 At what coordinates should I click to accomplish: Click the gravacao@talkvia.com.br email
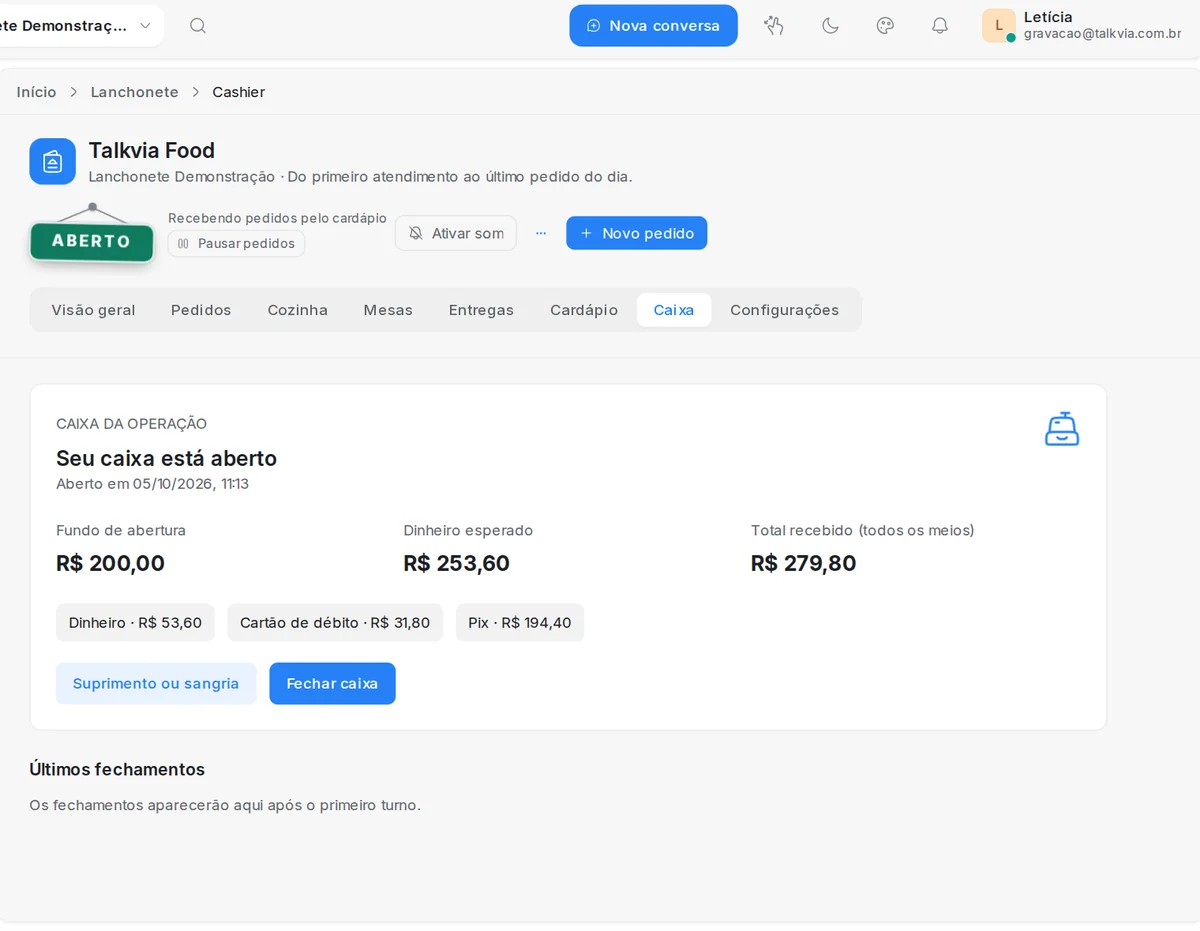click(1103, 34)
